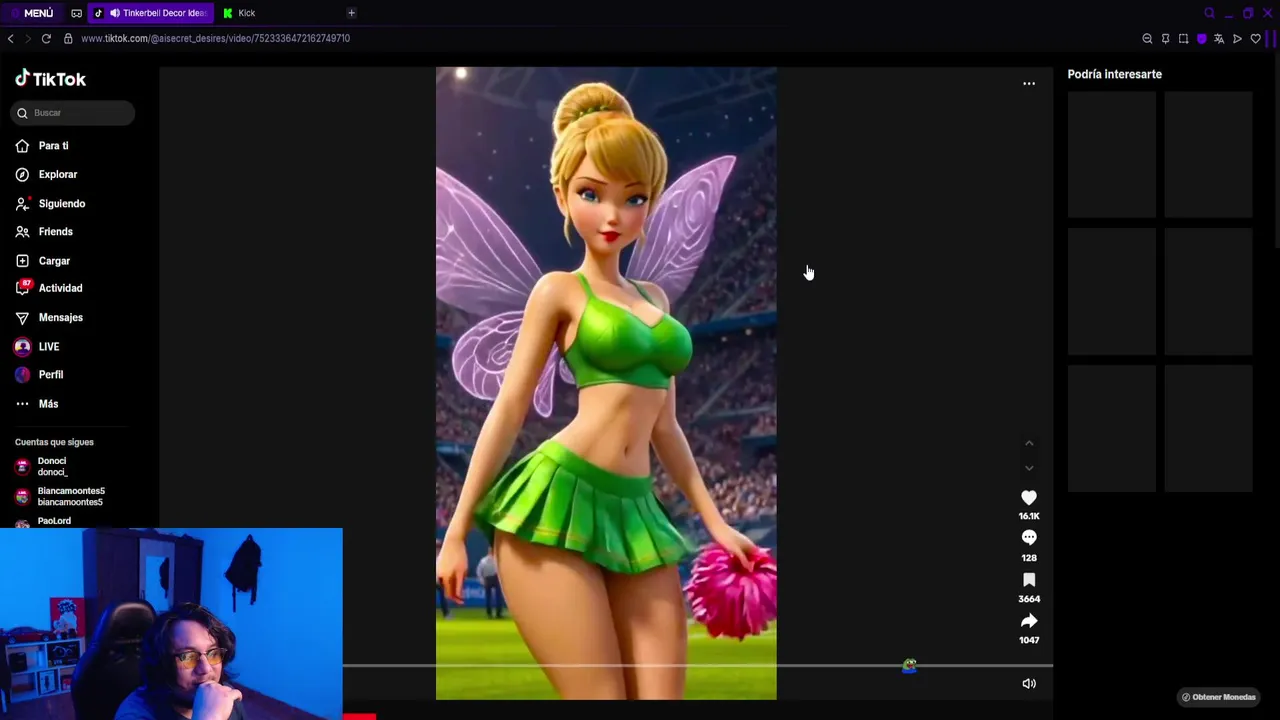Save video with the bookmark icon

coord(1029,580)
